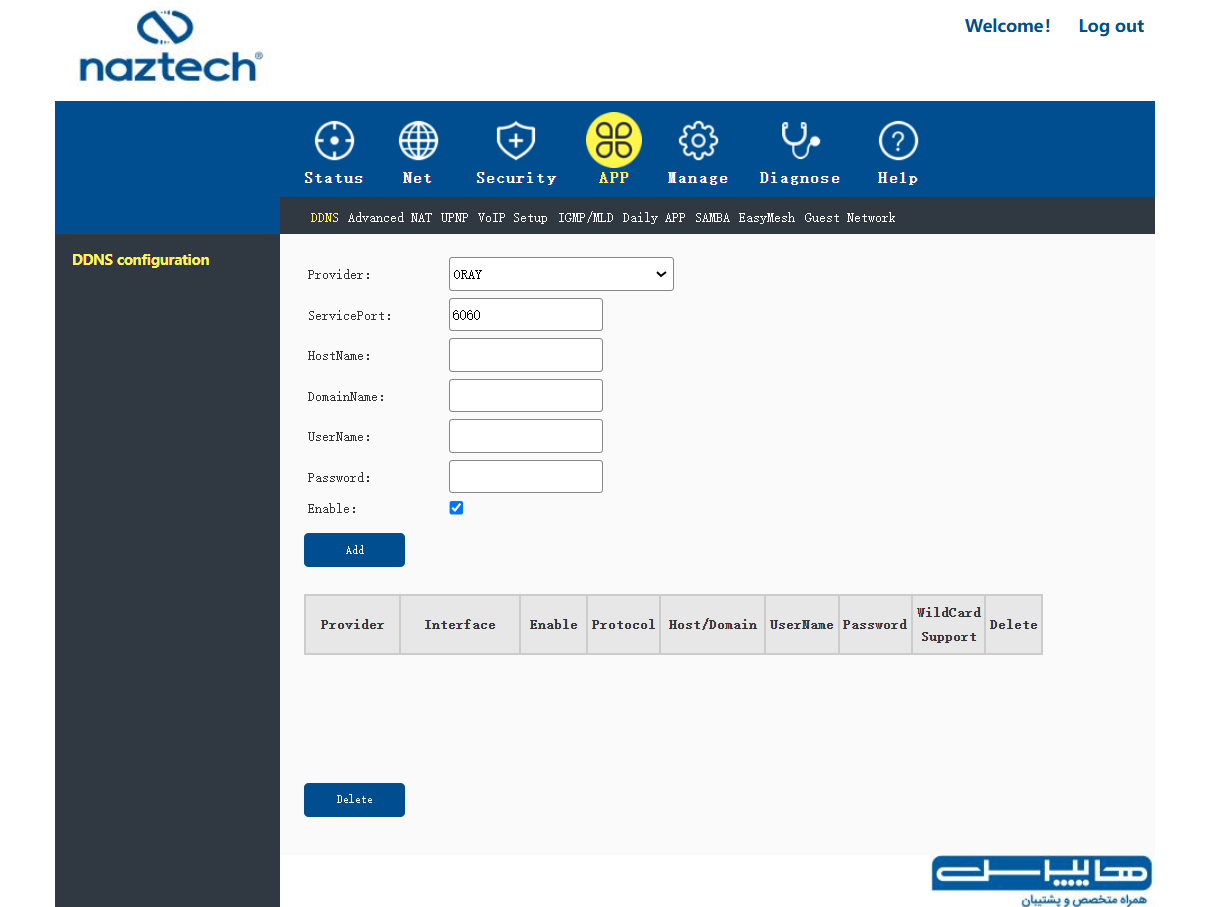Click the Delete column header in table

(1014, 625)
